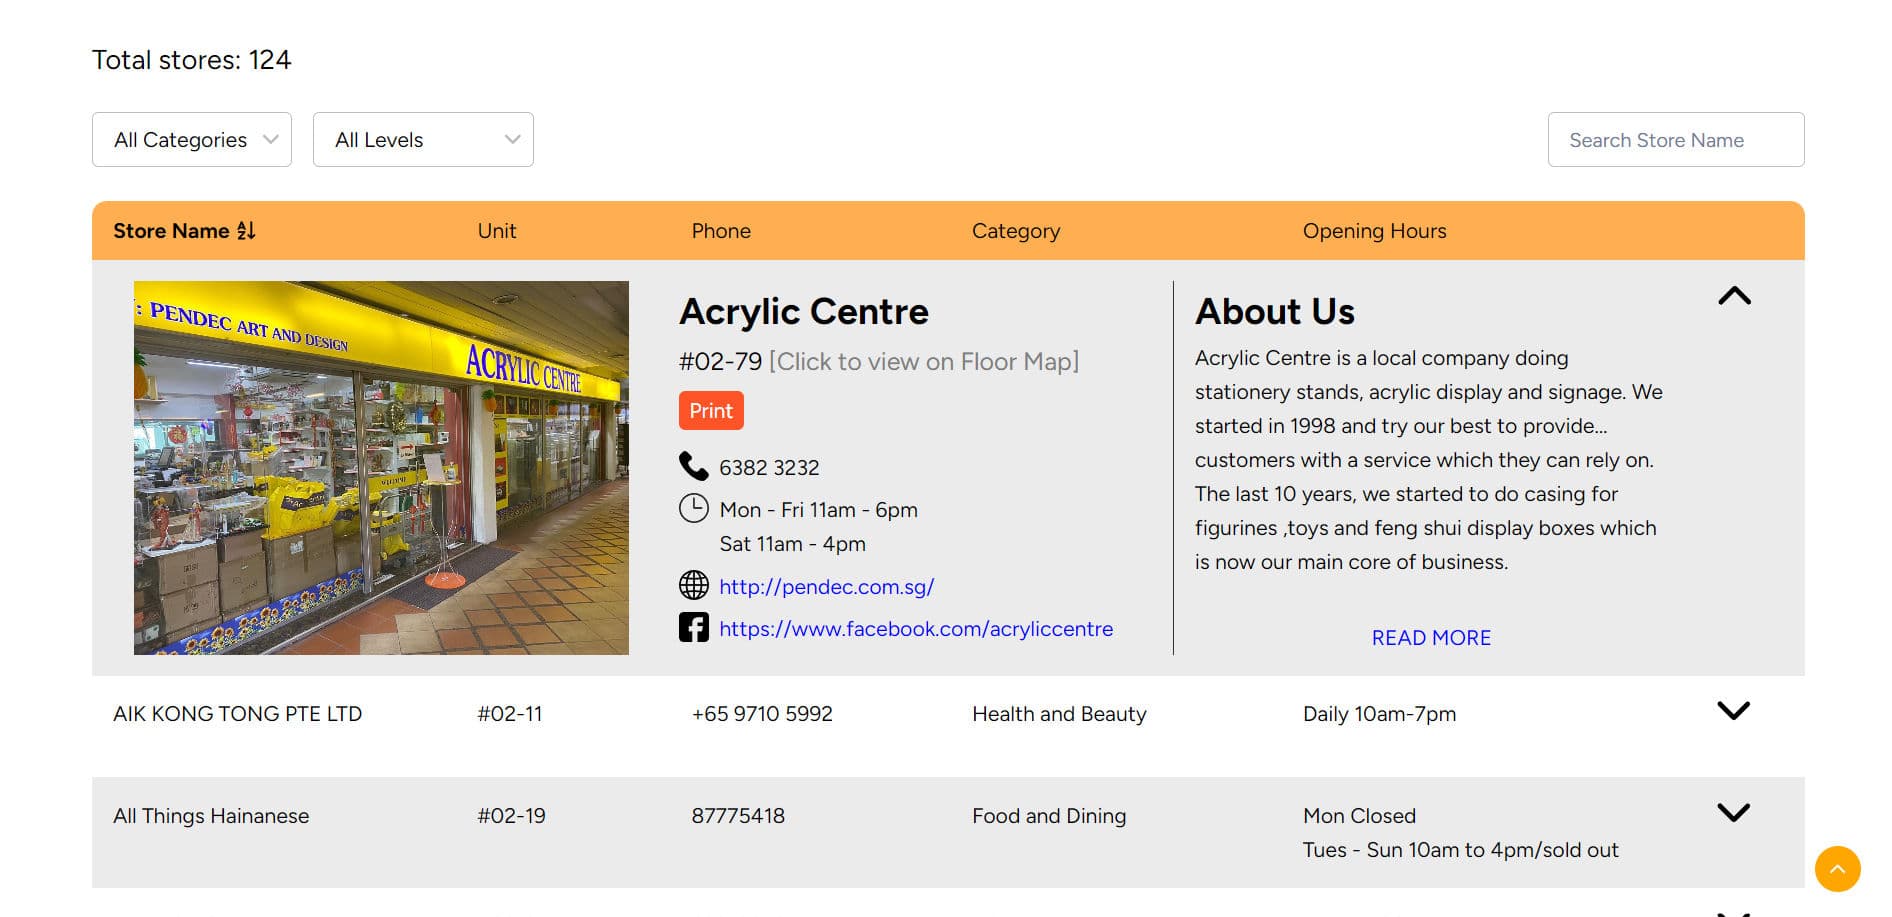Open the http://pendec.com.sg/ website link
The width and height of the screenshot is (1892, 917).
(827, 587)
